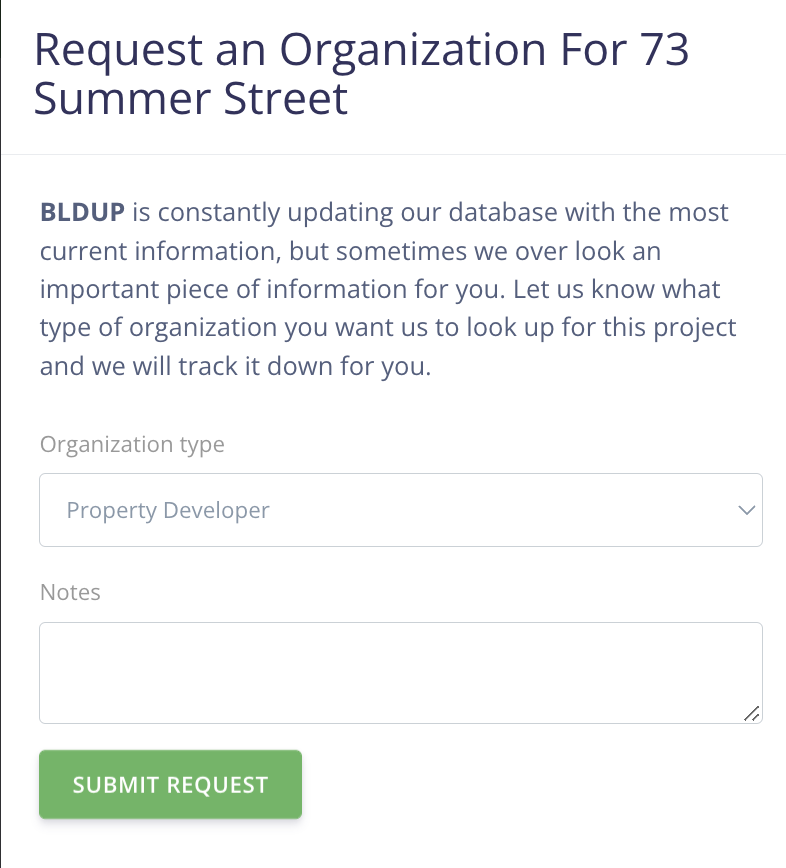Screen dimensions: 786x868
Task: Open the Organization type dropdown
Action: [400, 510]
